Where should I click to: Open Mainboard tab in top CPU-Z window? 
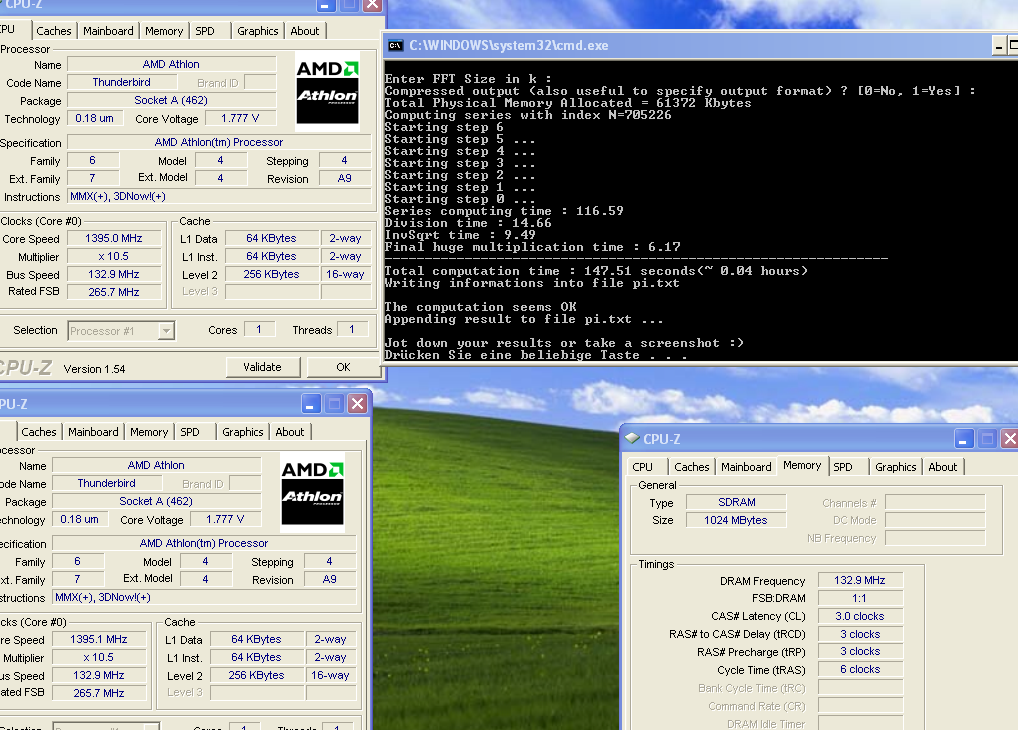click(x=108, y=31)
